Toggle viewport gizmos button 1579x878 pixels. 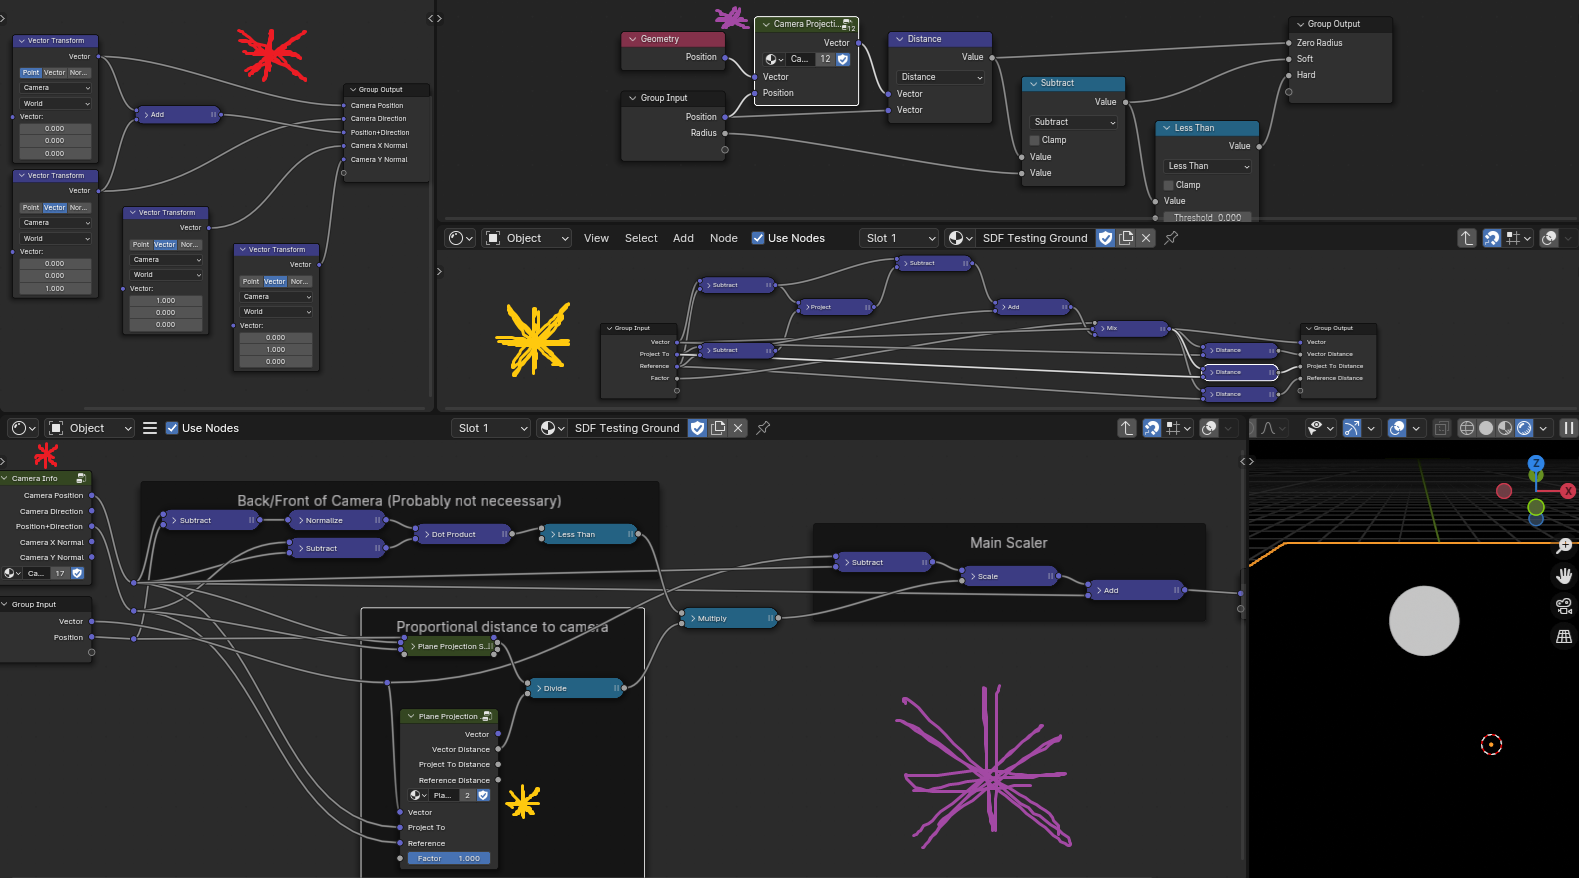point(1351,428)
